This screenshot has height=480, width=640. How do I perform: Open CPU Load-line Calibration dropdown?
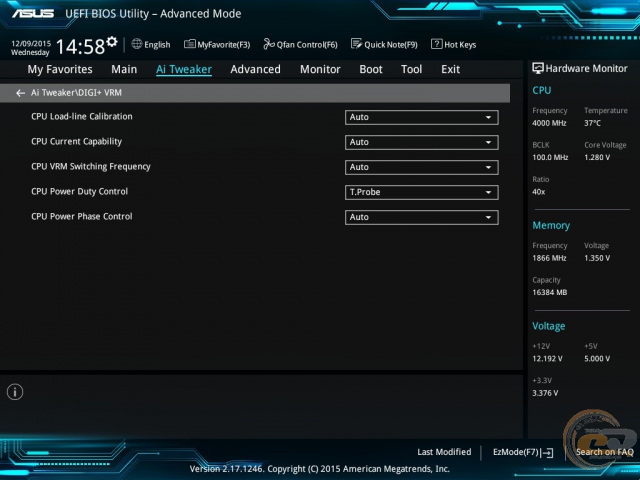point(421,117)
